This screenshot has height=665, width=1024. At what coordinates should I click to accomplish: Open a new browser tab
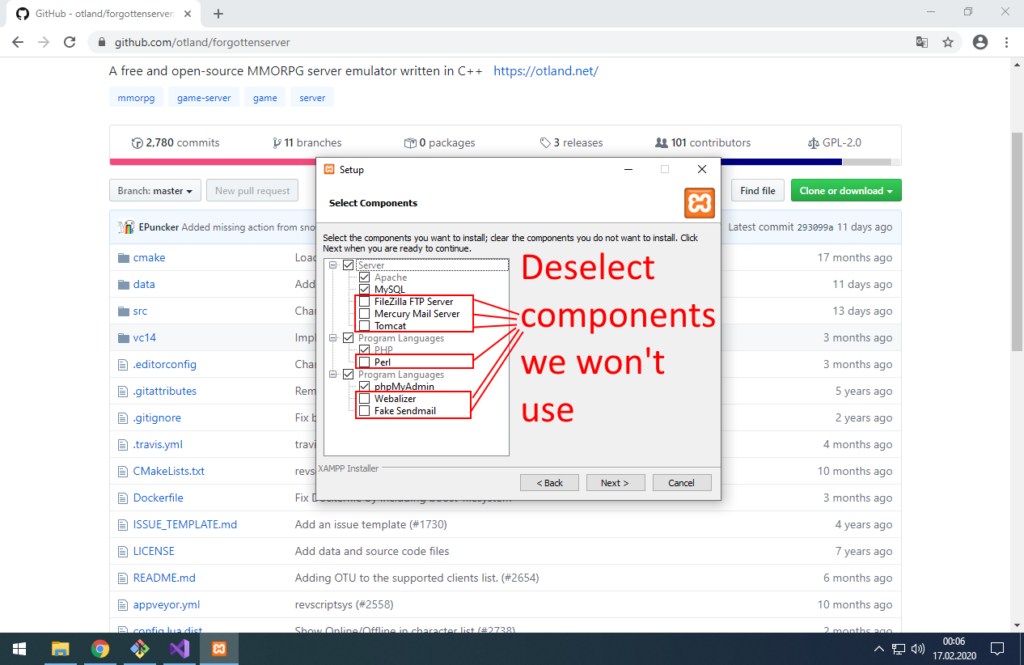[x=218, y=14]
